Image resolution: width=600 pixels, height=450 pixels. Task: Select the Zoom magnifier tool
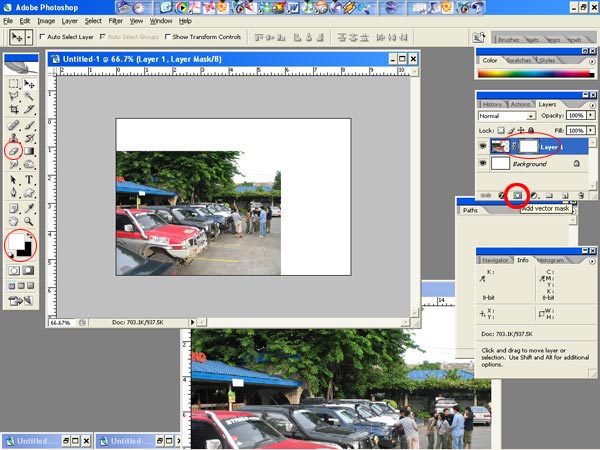[29, 222]
